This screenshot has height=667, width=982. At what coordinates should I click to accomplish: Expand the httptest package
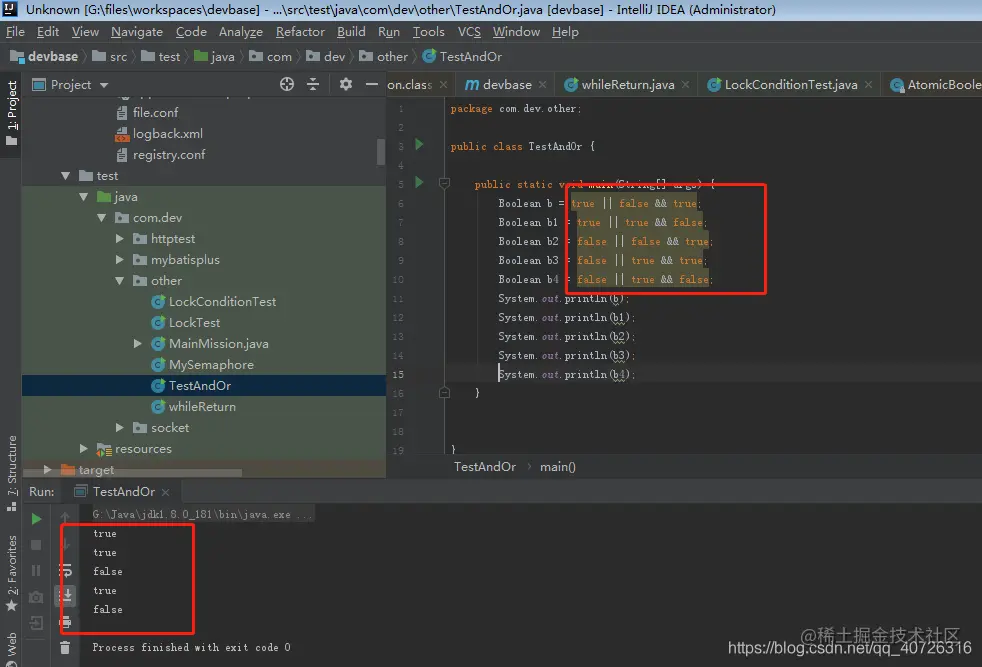coord(120,239)
